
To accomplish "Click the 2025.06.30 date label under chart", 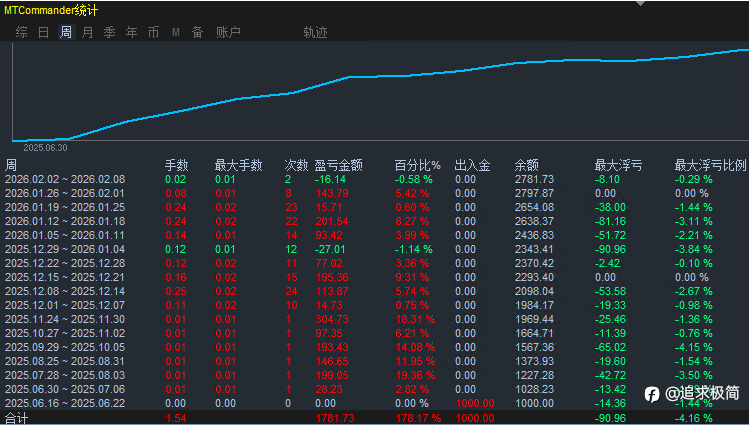I will click(45, 148).
